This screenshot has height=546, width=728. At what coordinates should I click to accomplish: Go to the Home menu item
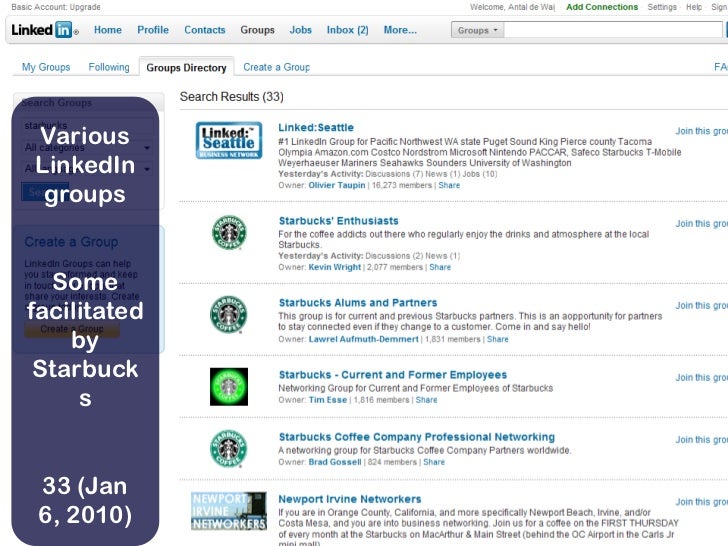coord(108,30)
